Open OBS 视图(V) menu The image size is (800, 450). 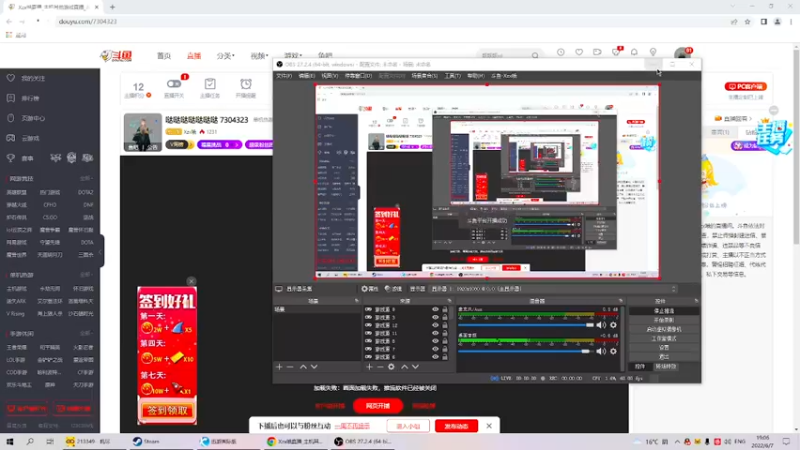tap(330, 76)
